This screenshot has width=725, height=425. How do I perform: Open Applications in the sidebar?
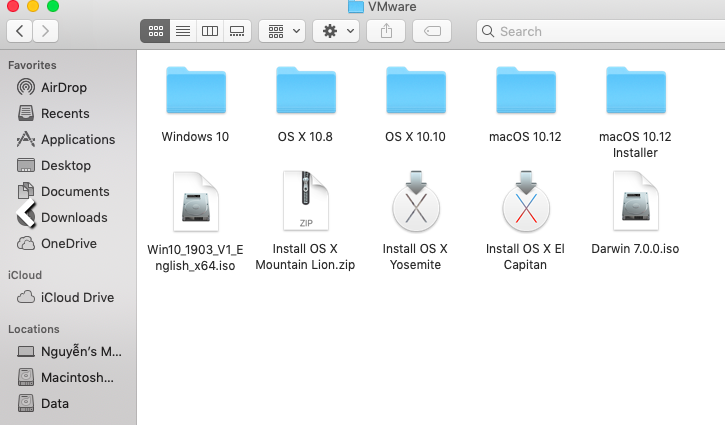point(68,139)
